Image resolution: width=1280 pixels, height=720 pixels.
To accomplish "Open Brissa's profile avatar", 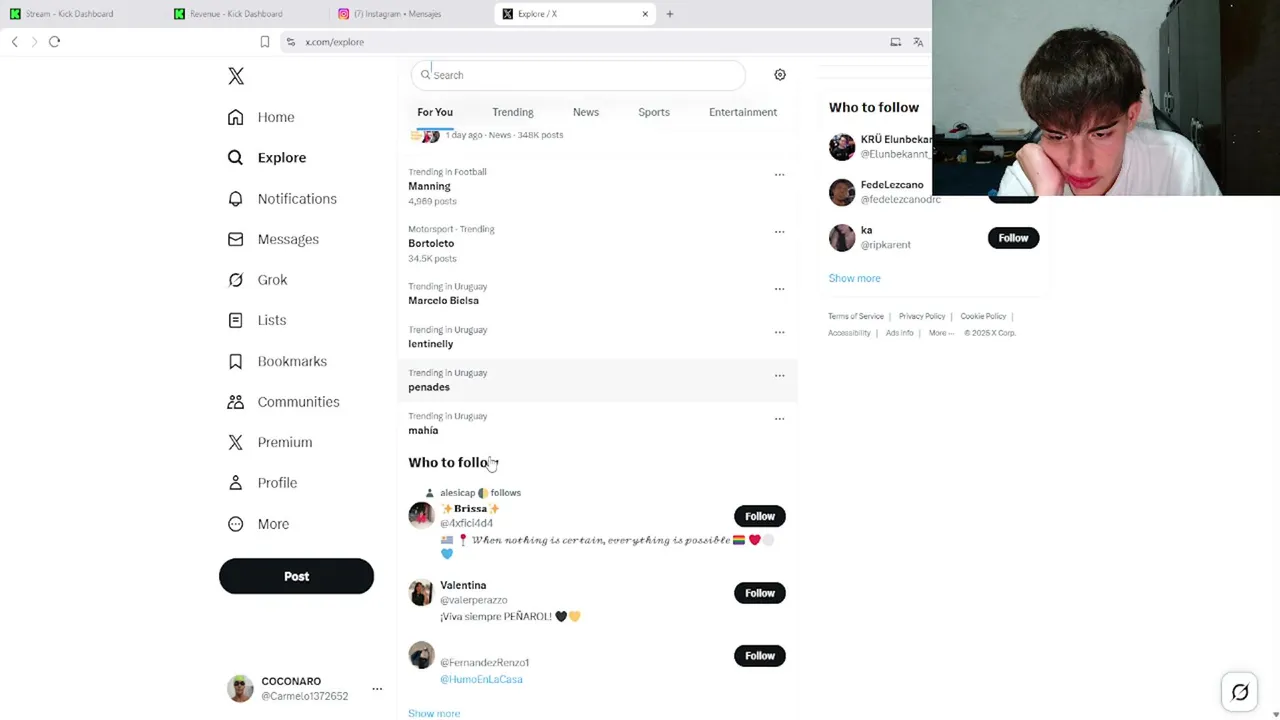I will (x=422, y=515).
